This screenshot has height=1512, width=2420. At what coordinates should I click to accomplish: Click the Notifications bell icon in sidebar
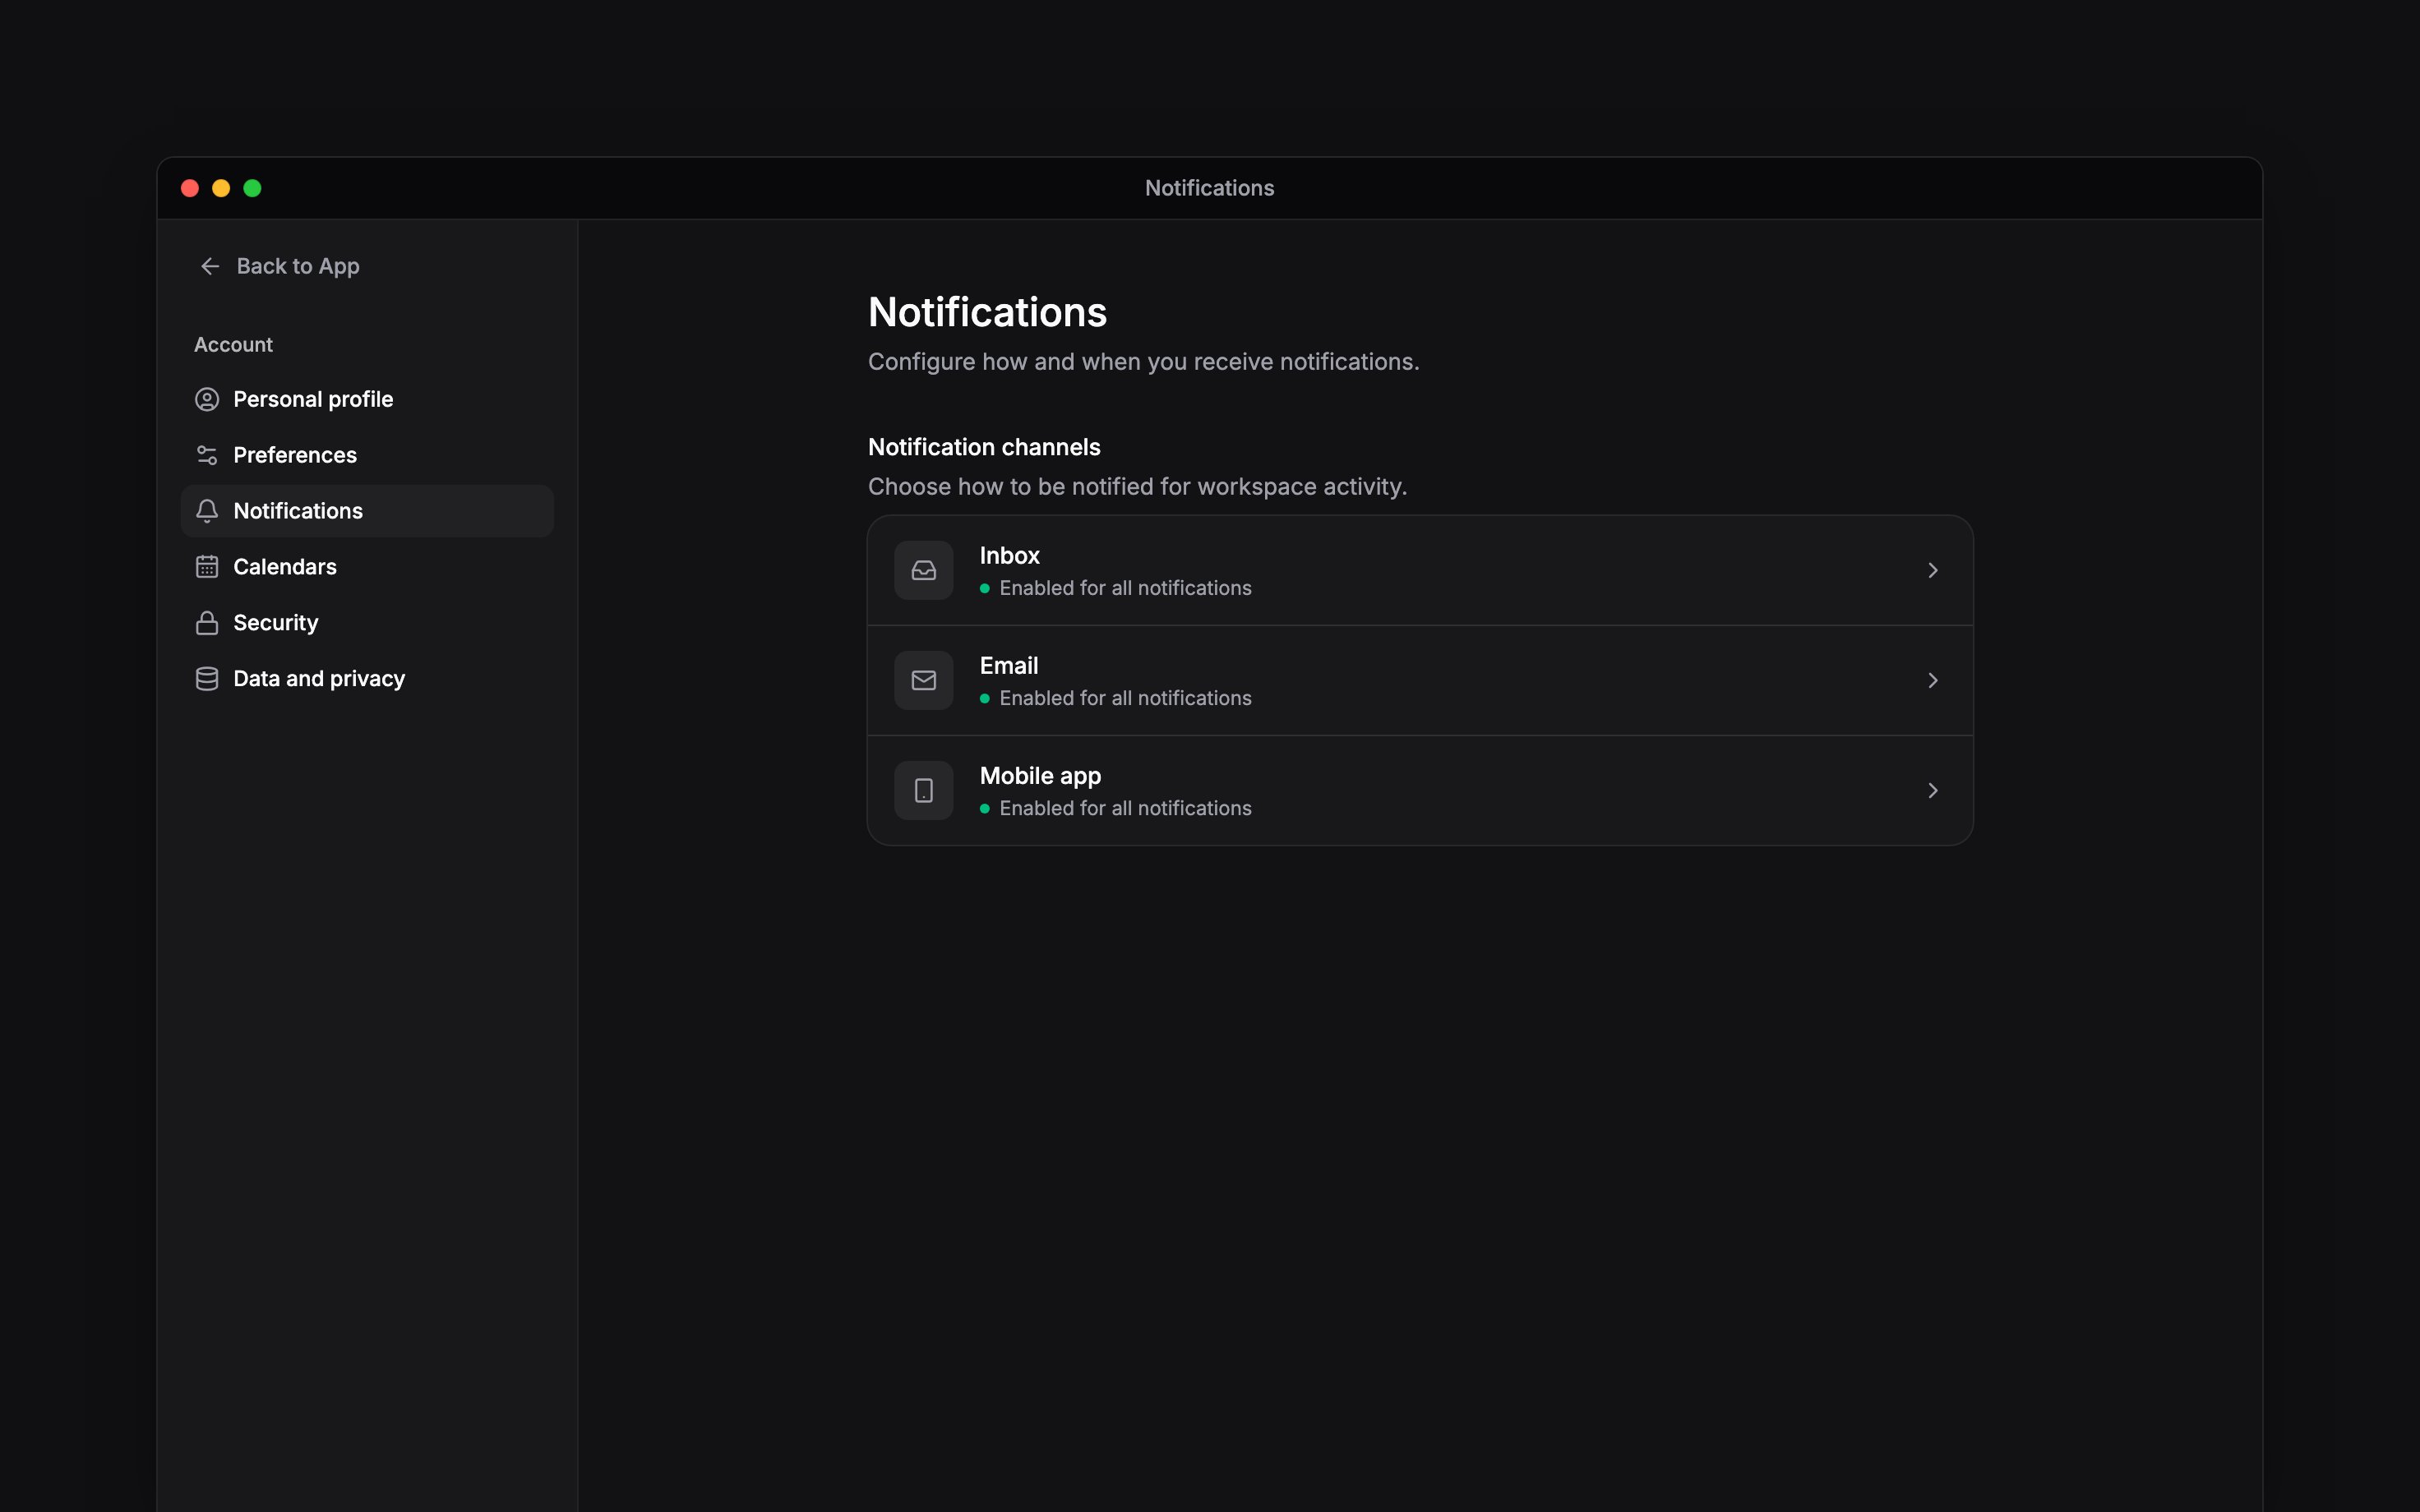(x=207, y=511)
